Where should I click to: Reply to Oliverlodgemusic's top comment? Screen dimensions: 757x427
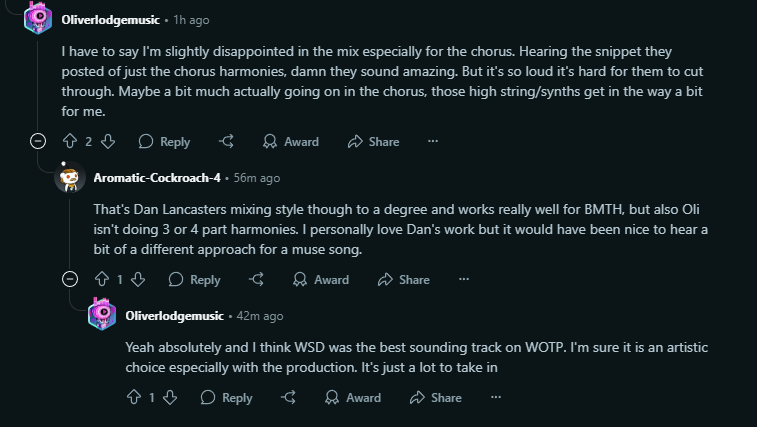click(x=165, y=142)
